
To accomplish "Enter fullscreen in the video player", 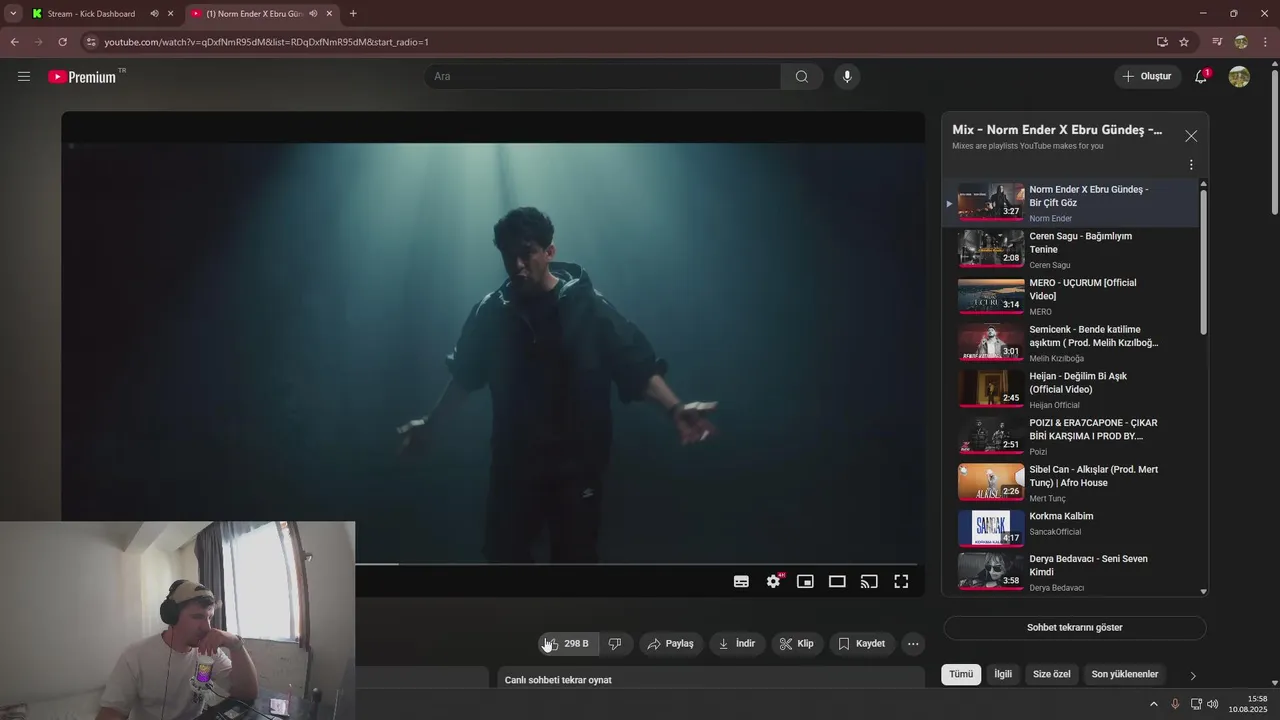I will pos(901,581).
